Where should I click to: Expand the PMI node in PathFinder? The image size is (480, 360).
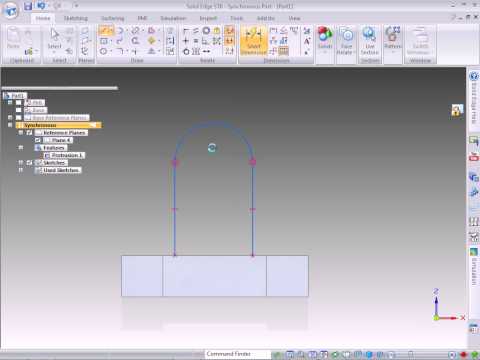[x=10, y=102]
